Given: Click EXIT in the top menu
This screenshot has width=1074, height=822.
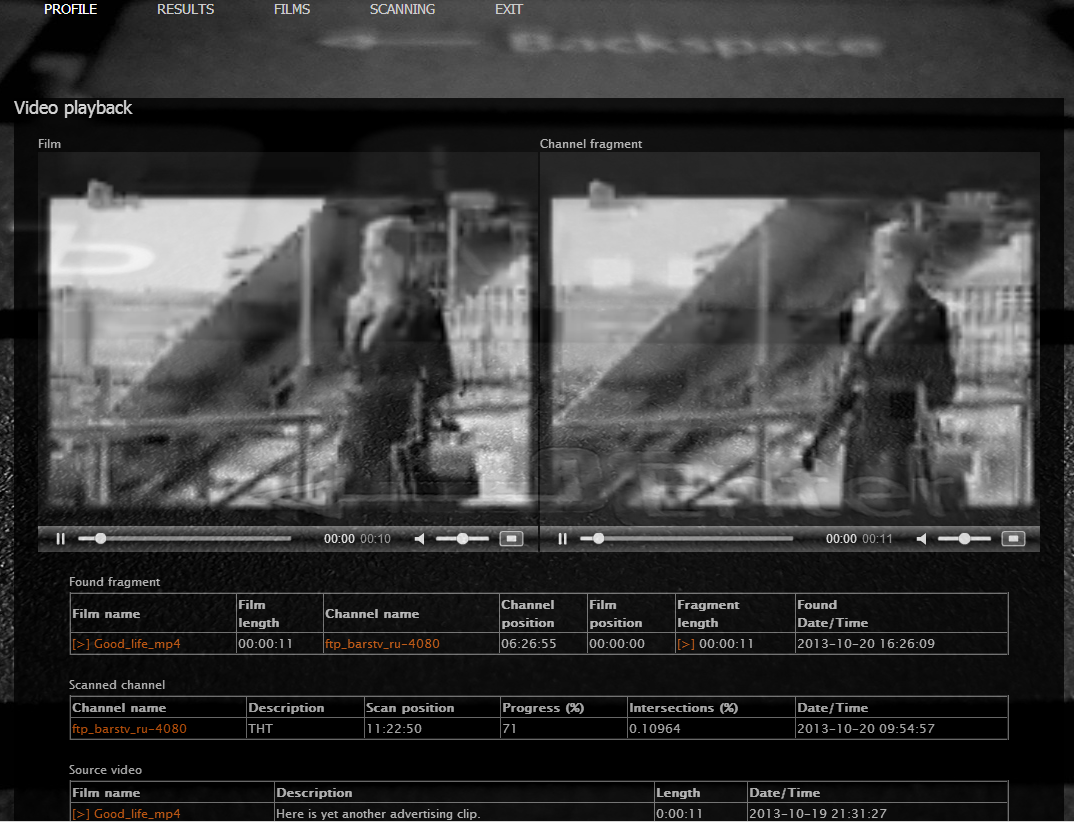Looking at the screenshot, I should tap(508, 10).
